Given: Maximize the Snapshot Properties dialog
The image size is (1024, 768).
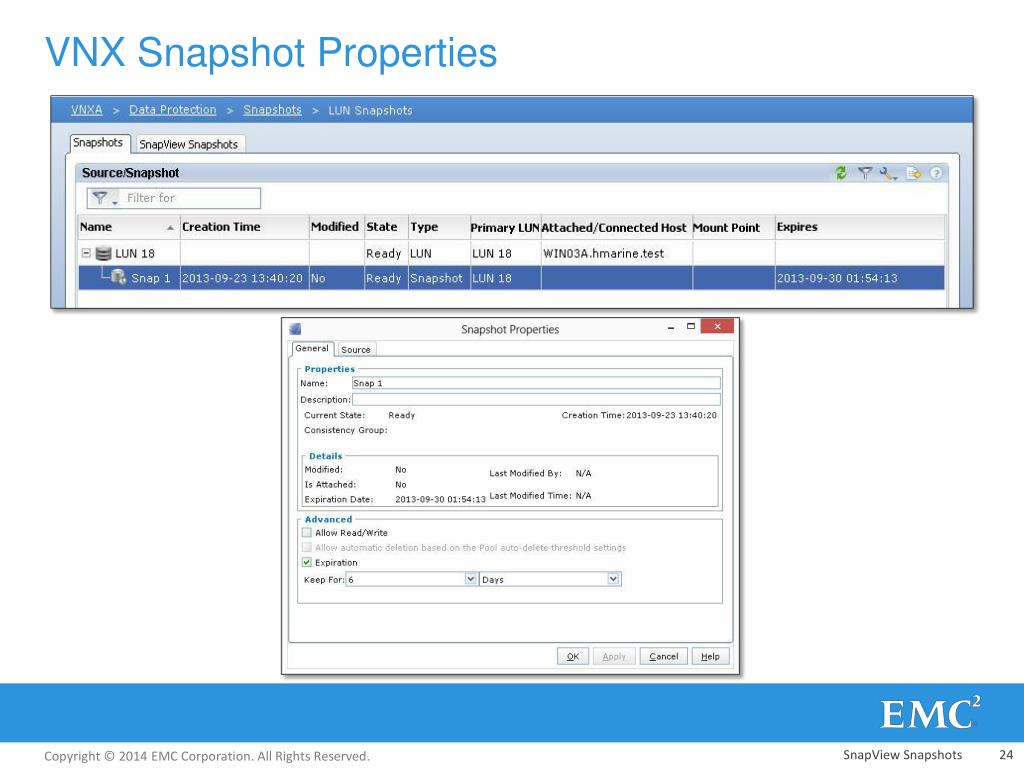Looking at the screenshot, I should pos(690,326).
